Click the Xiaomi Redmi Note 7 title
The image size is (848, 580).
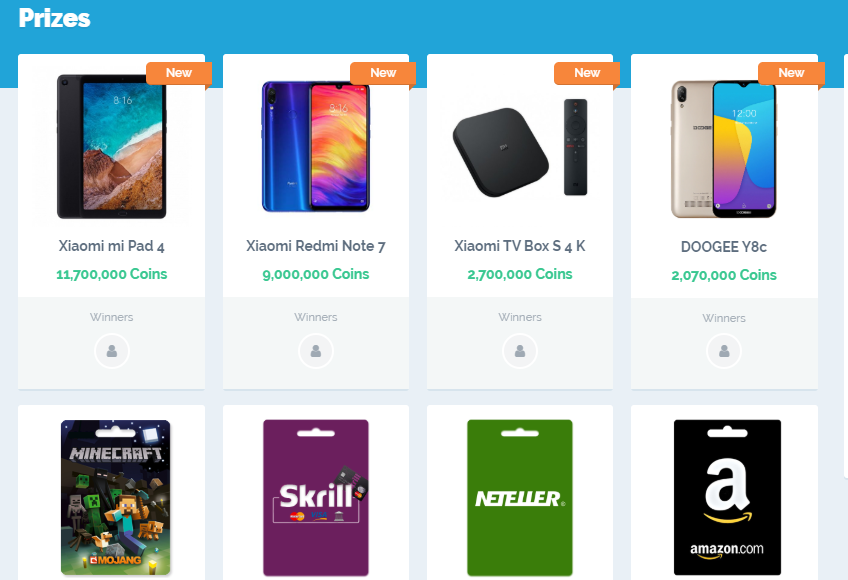316,246
